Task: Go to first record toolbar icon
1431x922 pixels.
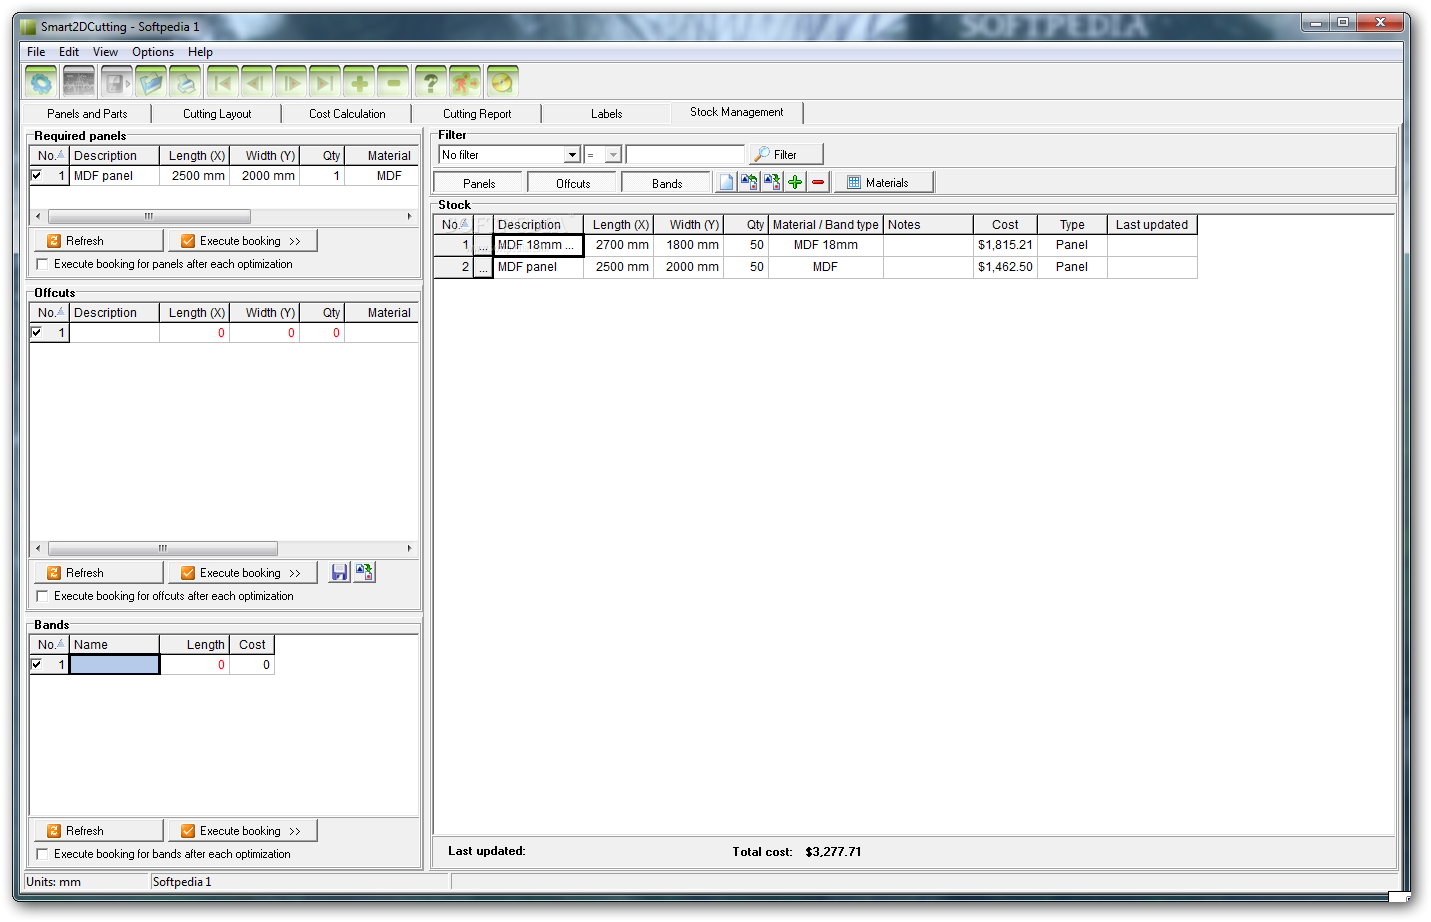Action: coord(223,82)
